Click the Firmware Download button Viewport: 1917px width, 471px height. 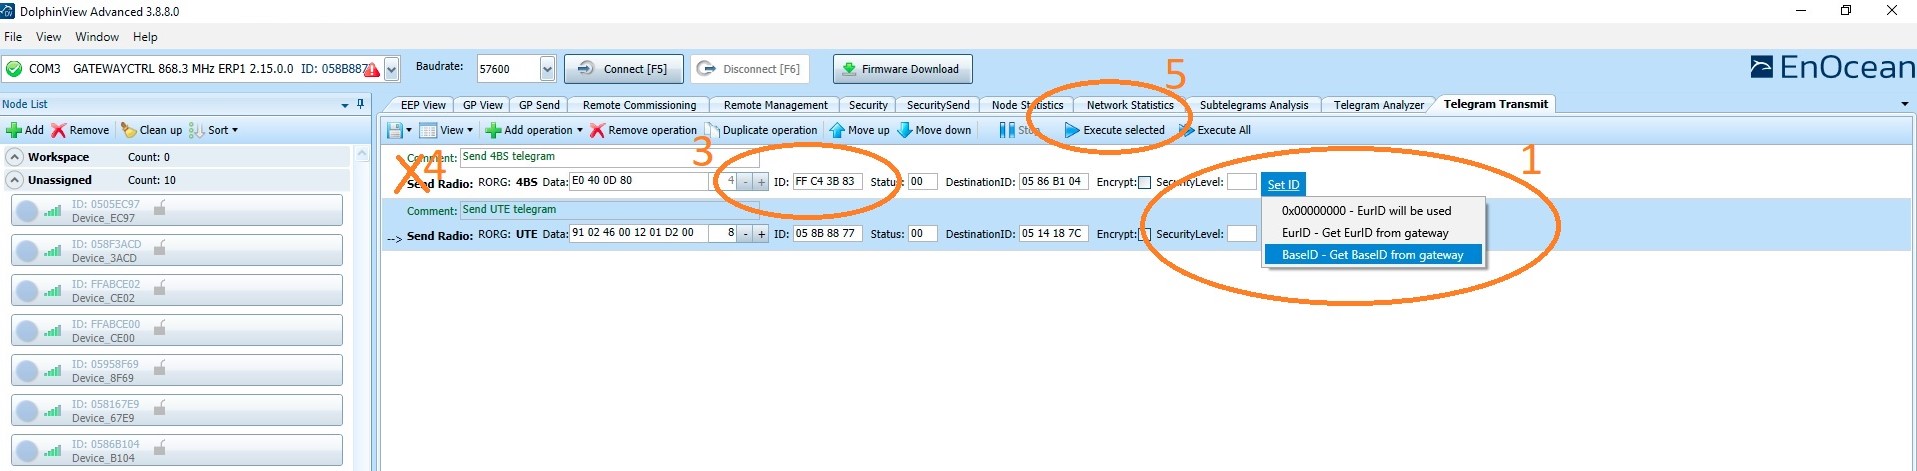coord(902,69)
